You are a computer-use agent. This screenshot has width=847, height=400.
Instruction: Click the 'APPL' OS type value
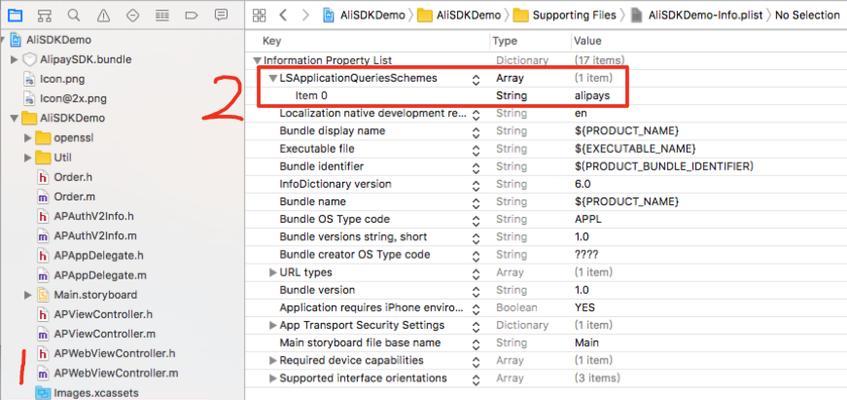point(588,219)
